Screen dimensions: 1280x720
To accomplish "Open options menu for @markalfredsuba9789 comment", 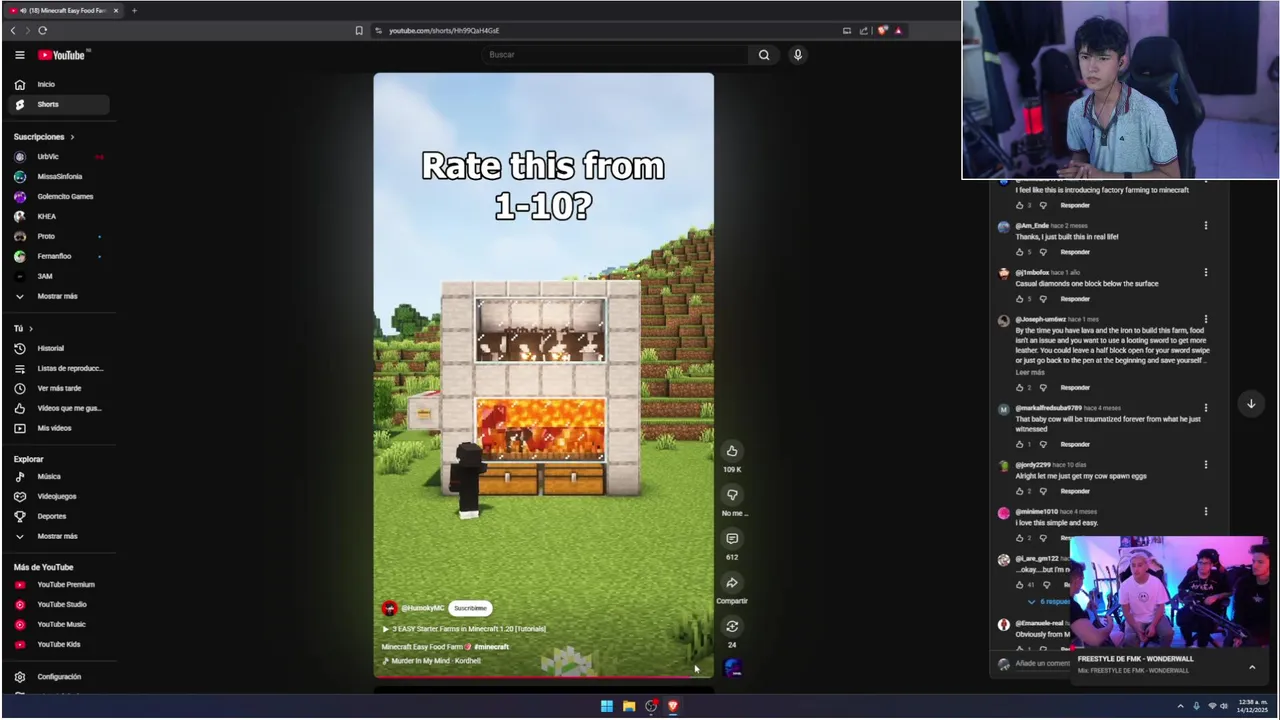I will (1205, 408).
